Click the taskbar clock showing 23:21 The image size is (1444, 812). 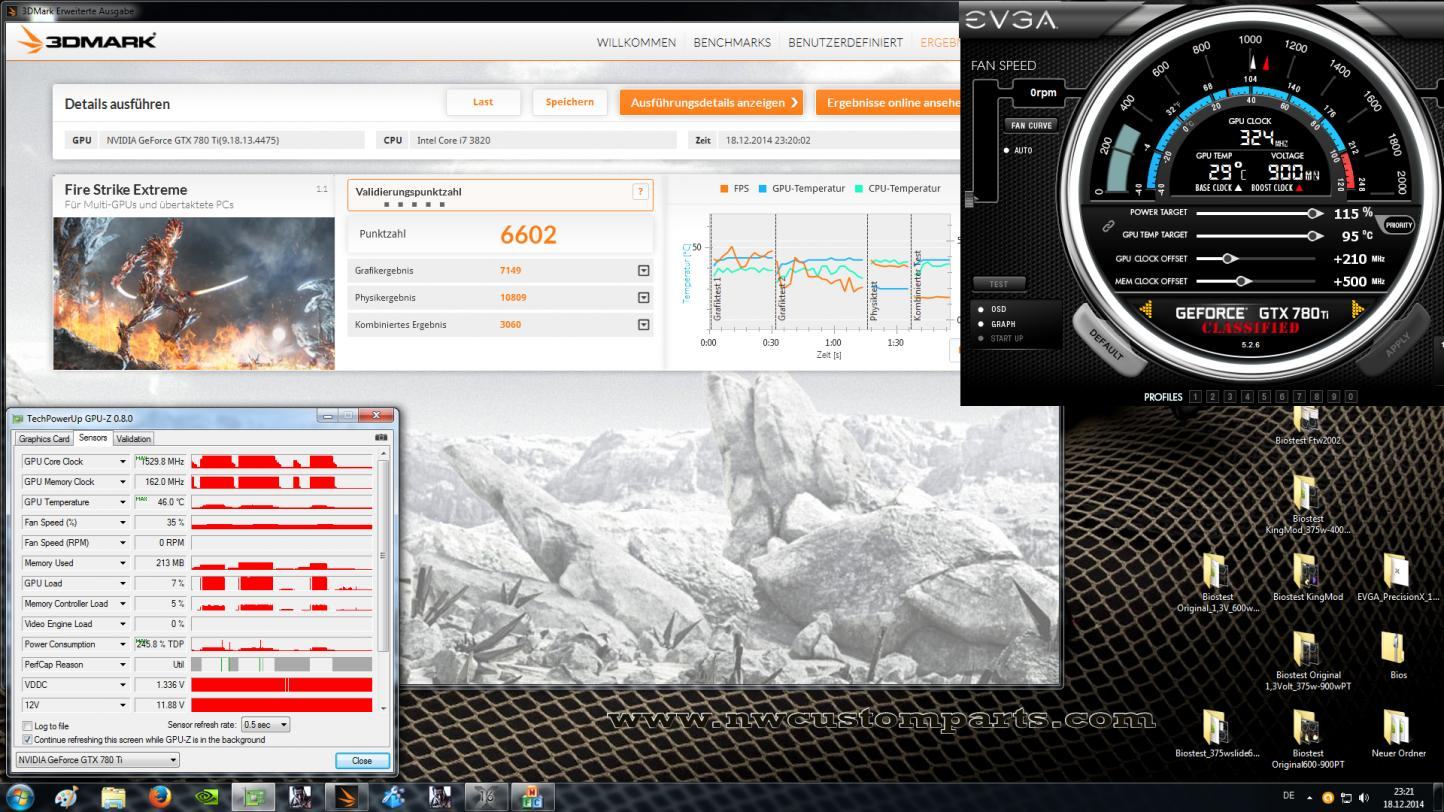(1404, 797)
